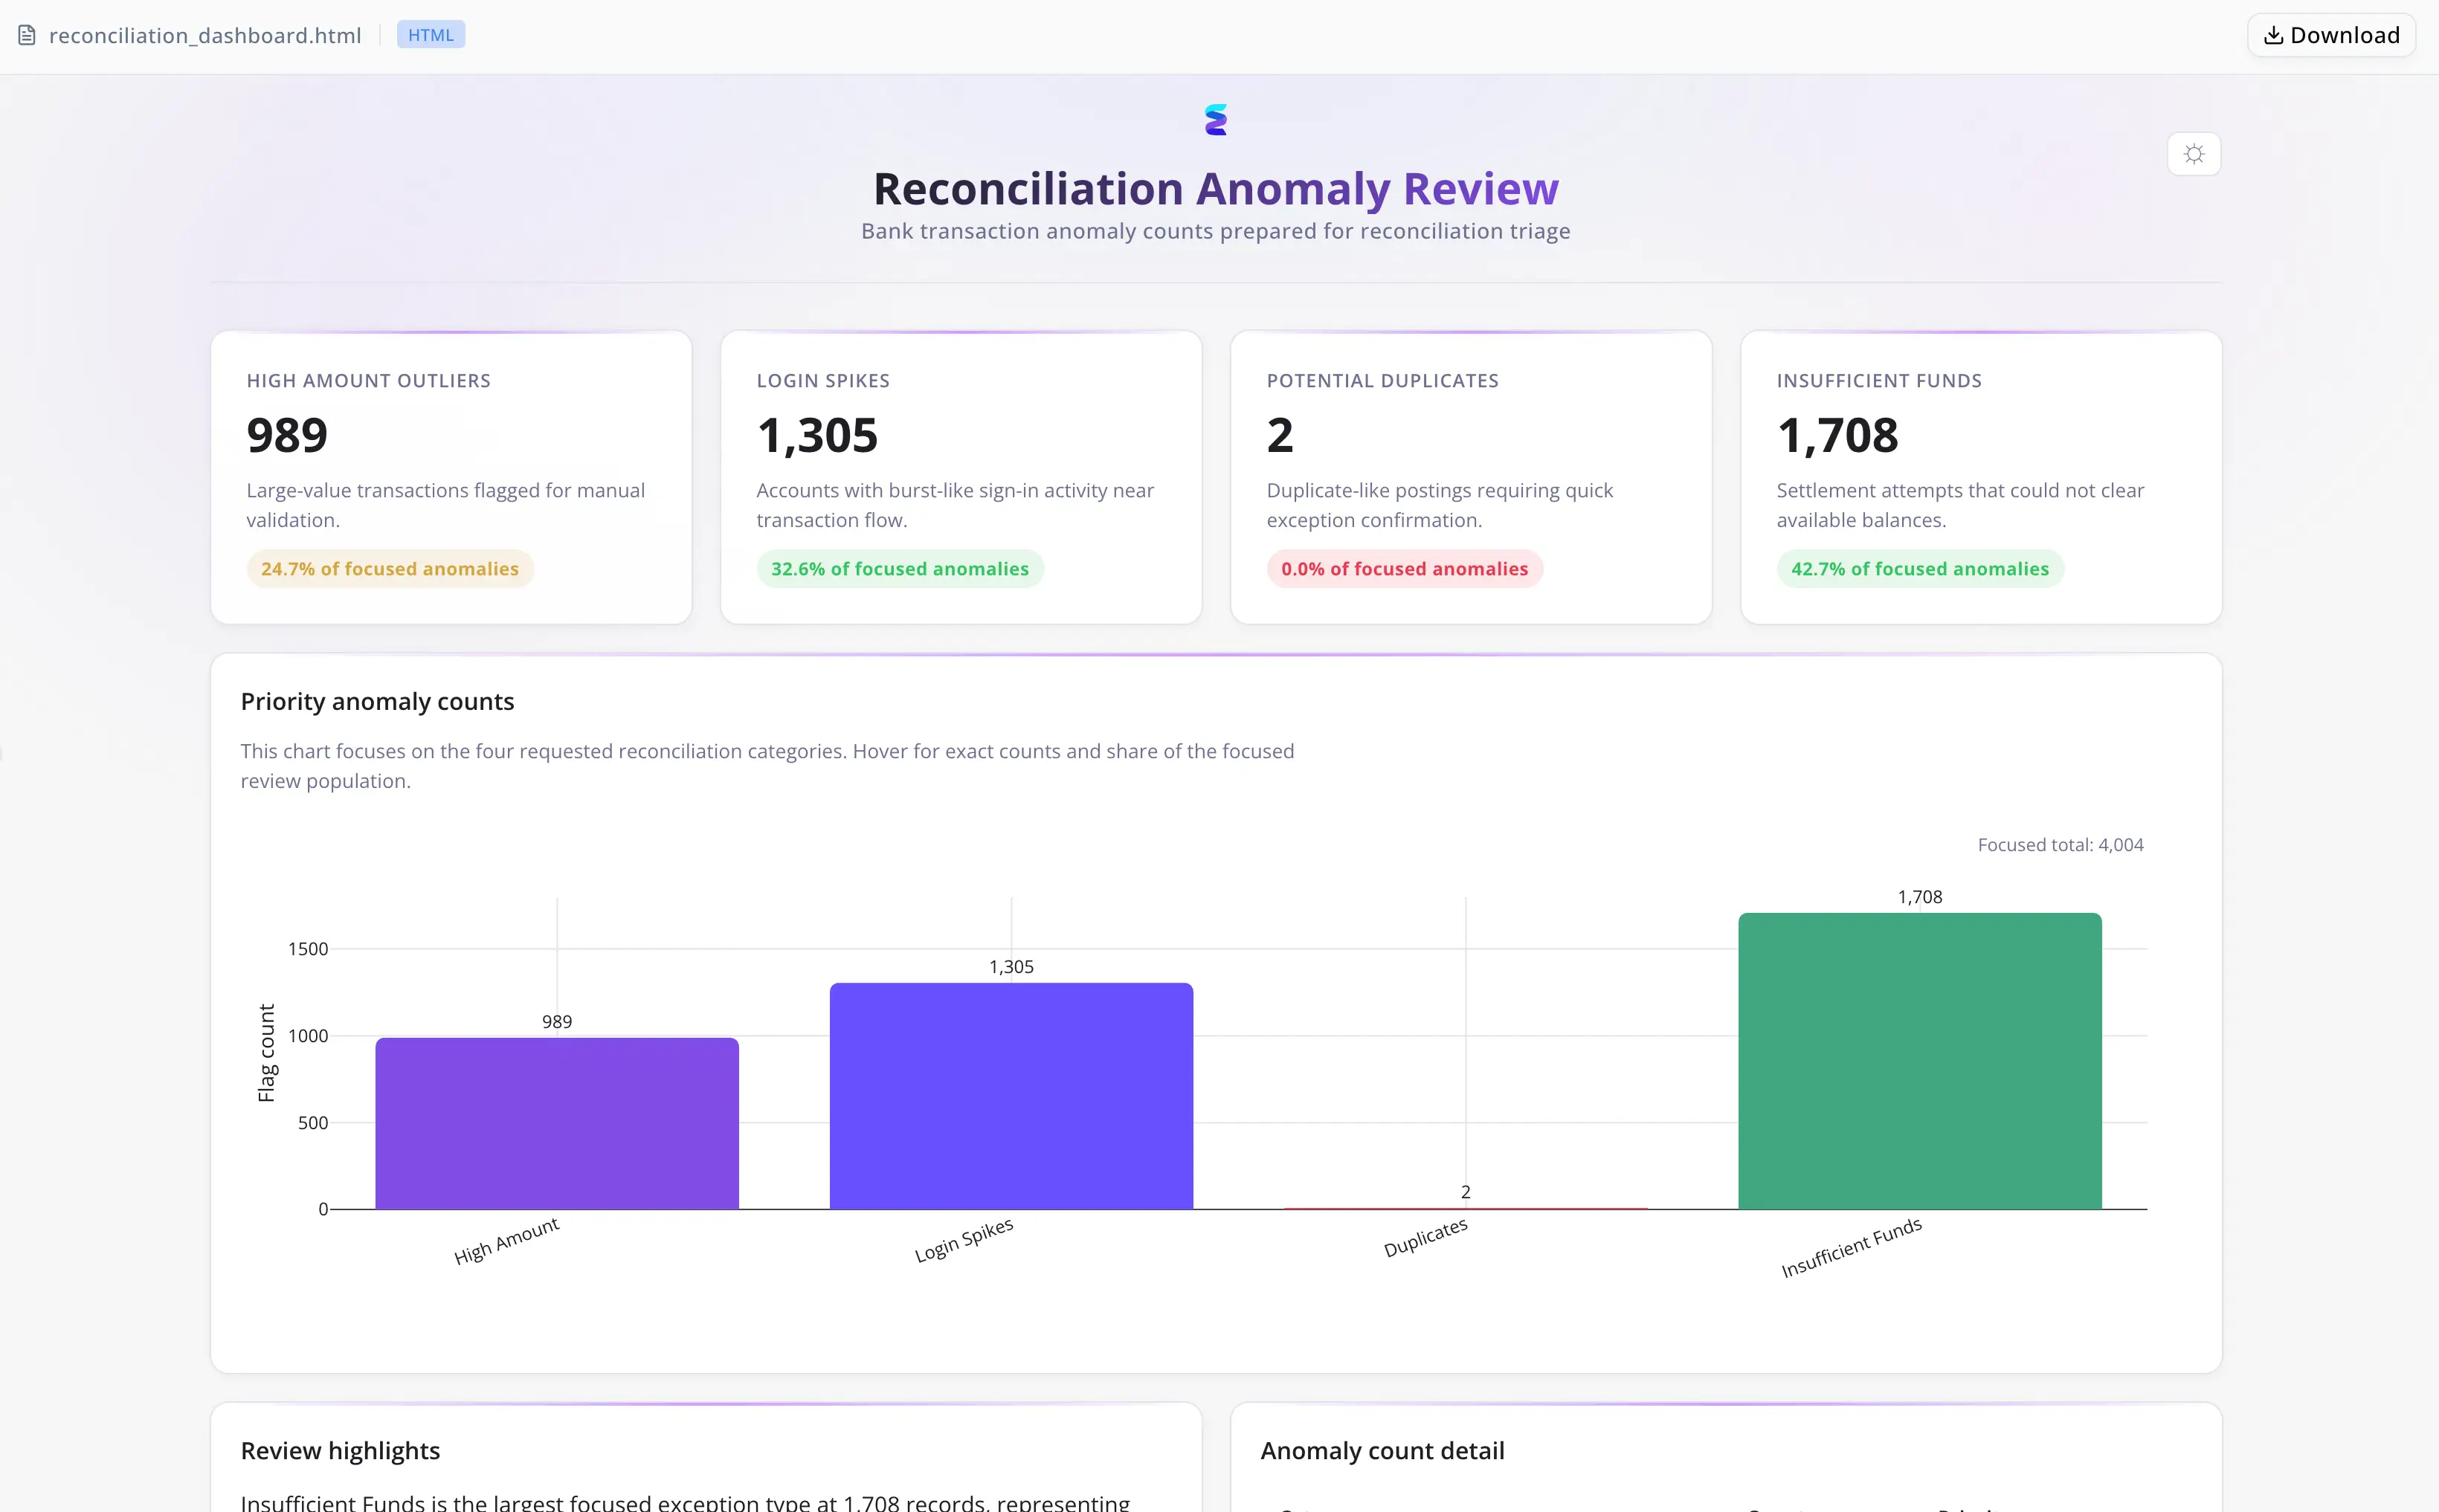Click the 1,708 data label above Insufficient Funds bar

tap(1920, 897)
